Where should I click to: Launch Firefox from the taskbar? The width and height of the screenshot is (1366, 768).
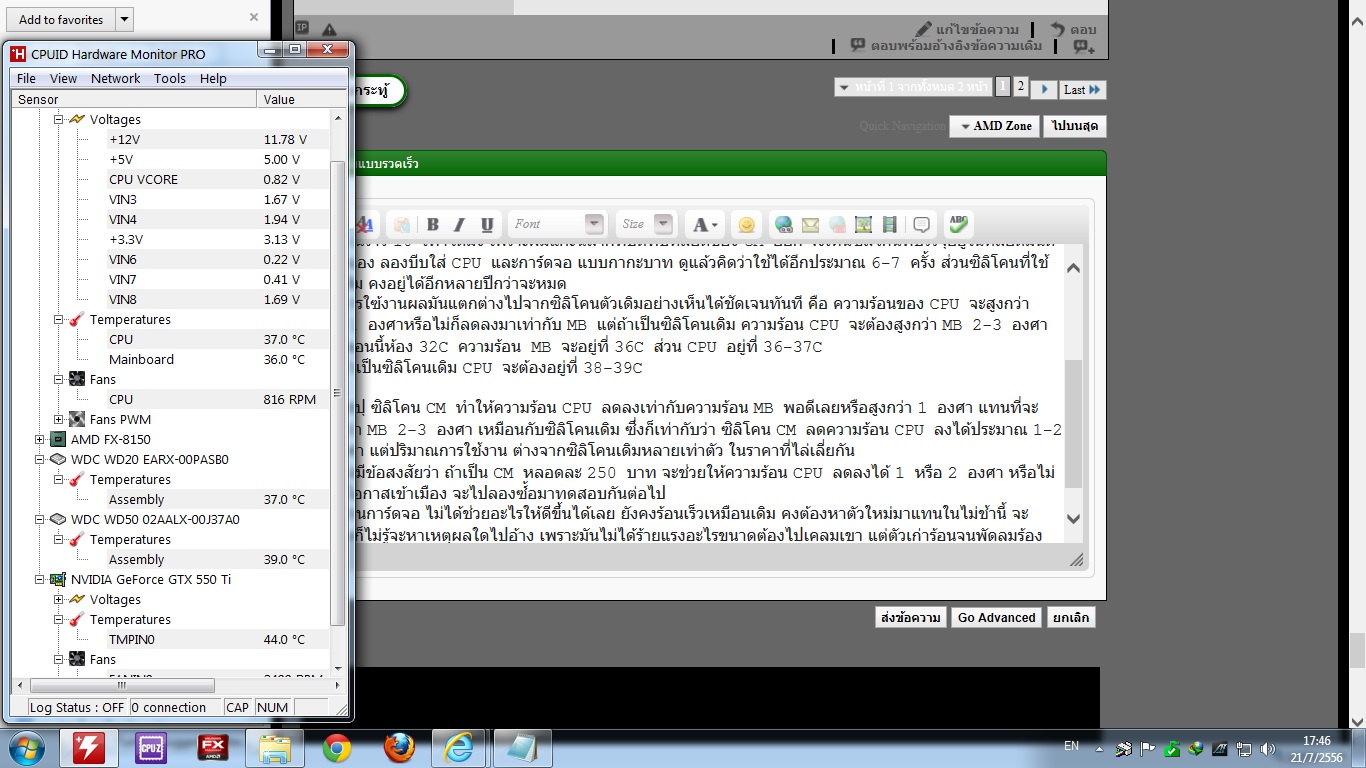click(399, 747)
